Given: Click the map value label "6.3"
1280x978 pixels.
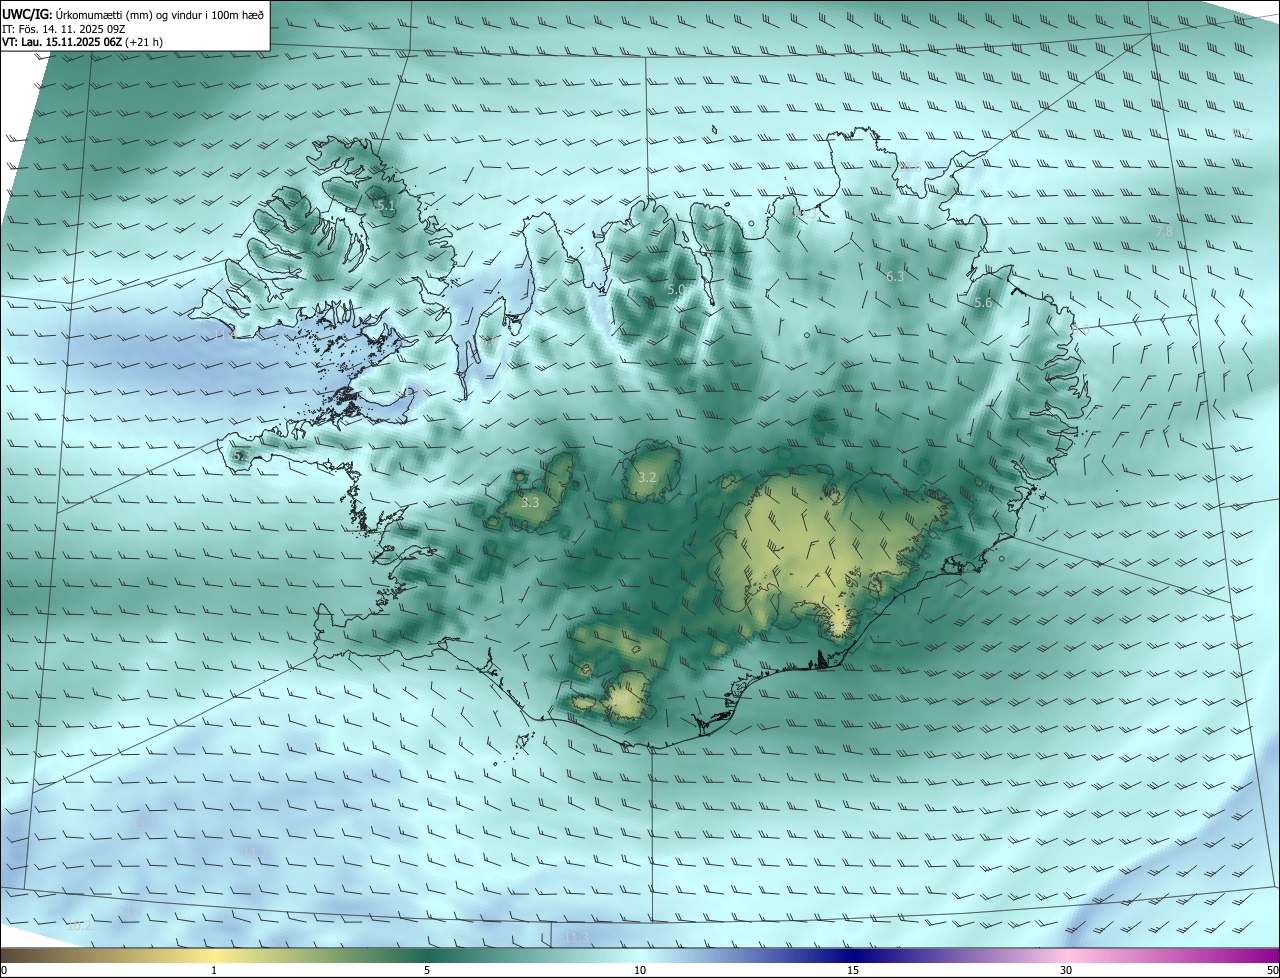Looking at the screenshot, I should pos(895,276).
